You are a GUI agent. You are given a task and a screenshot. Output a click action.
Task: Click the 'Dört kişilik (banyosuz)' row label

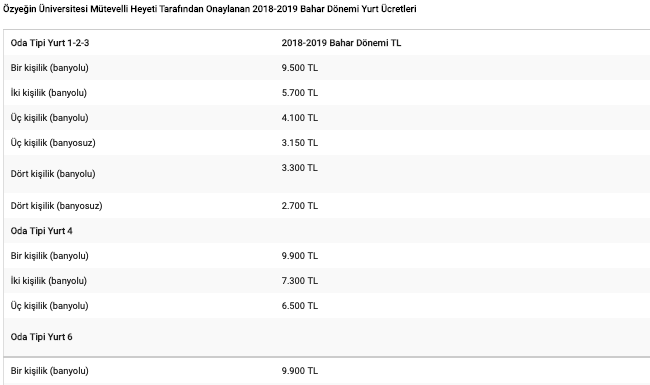click(56, 206)
